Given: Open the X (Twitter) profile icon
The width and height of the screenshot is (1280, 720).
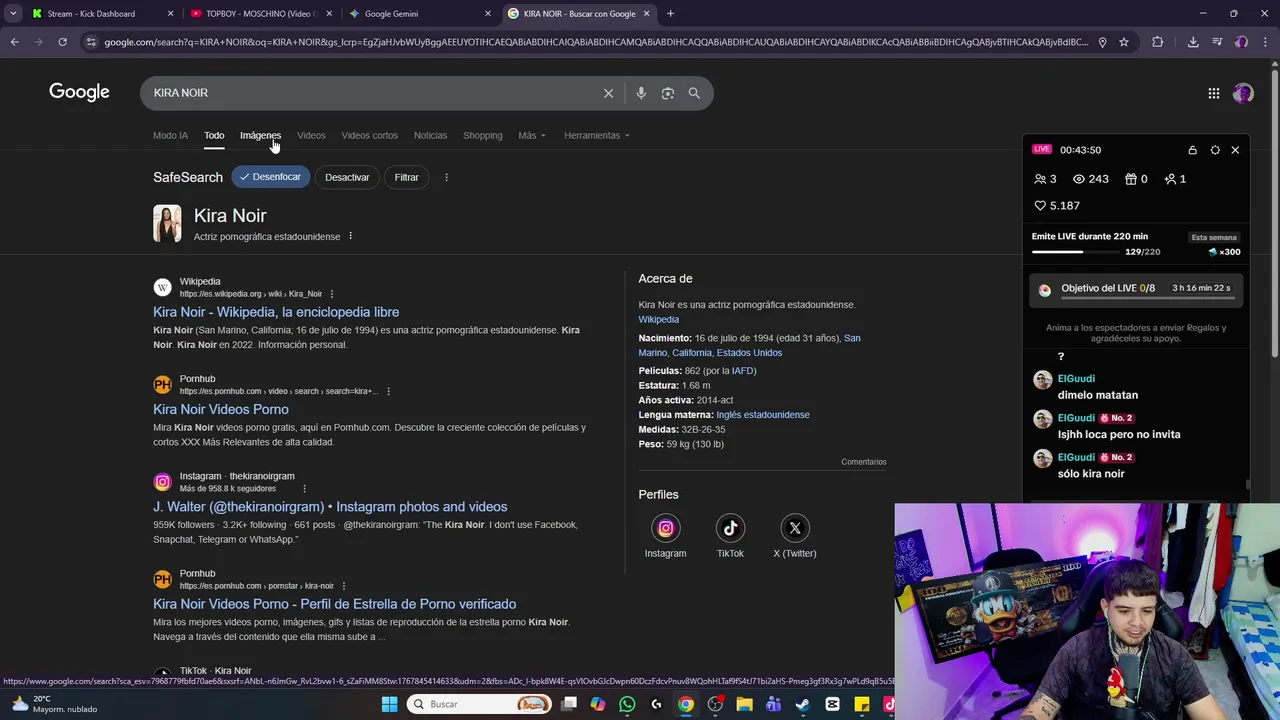Looking at the screenshot, I should point(795,528).
